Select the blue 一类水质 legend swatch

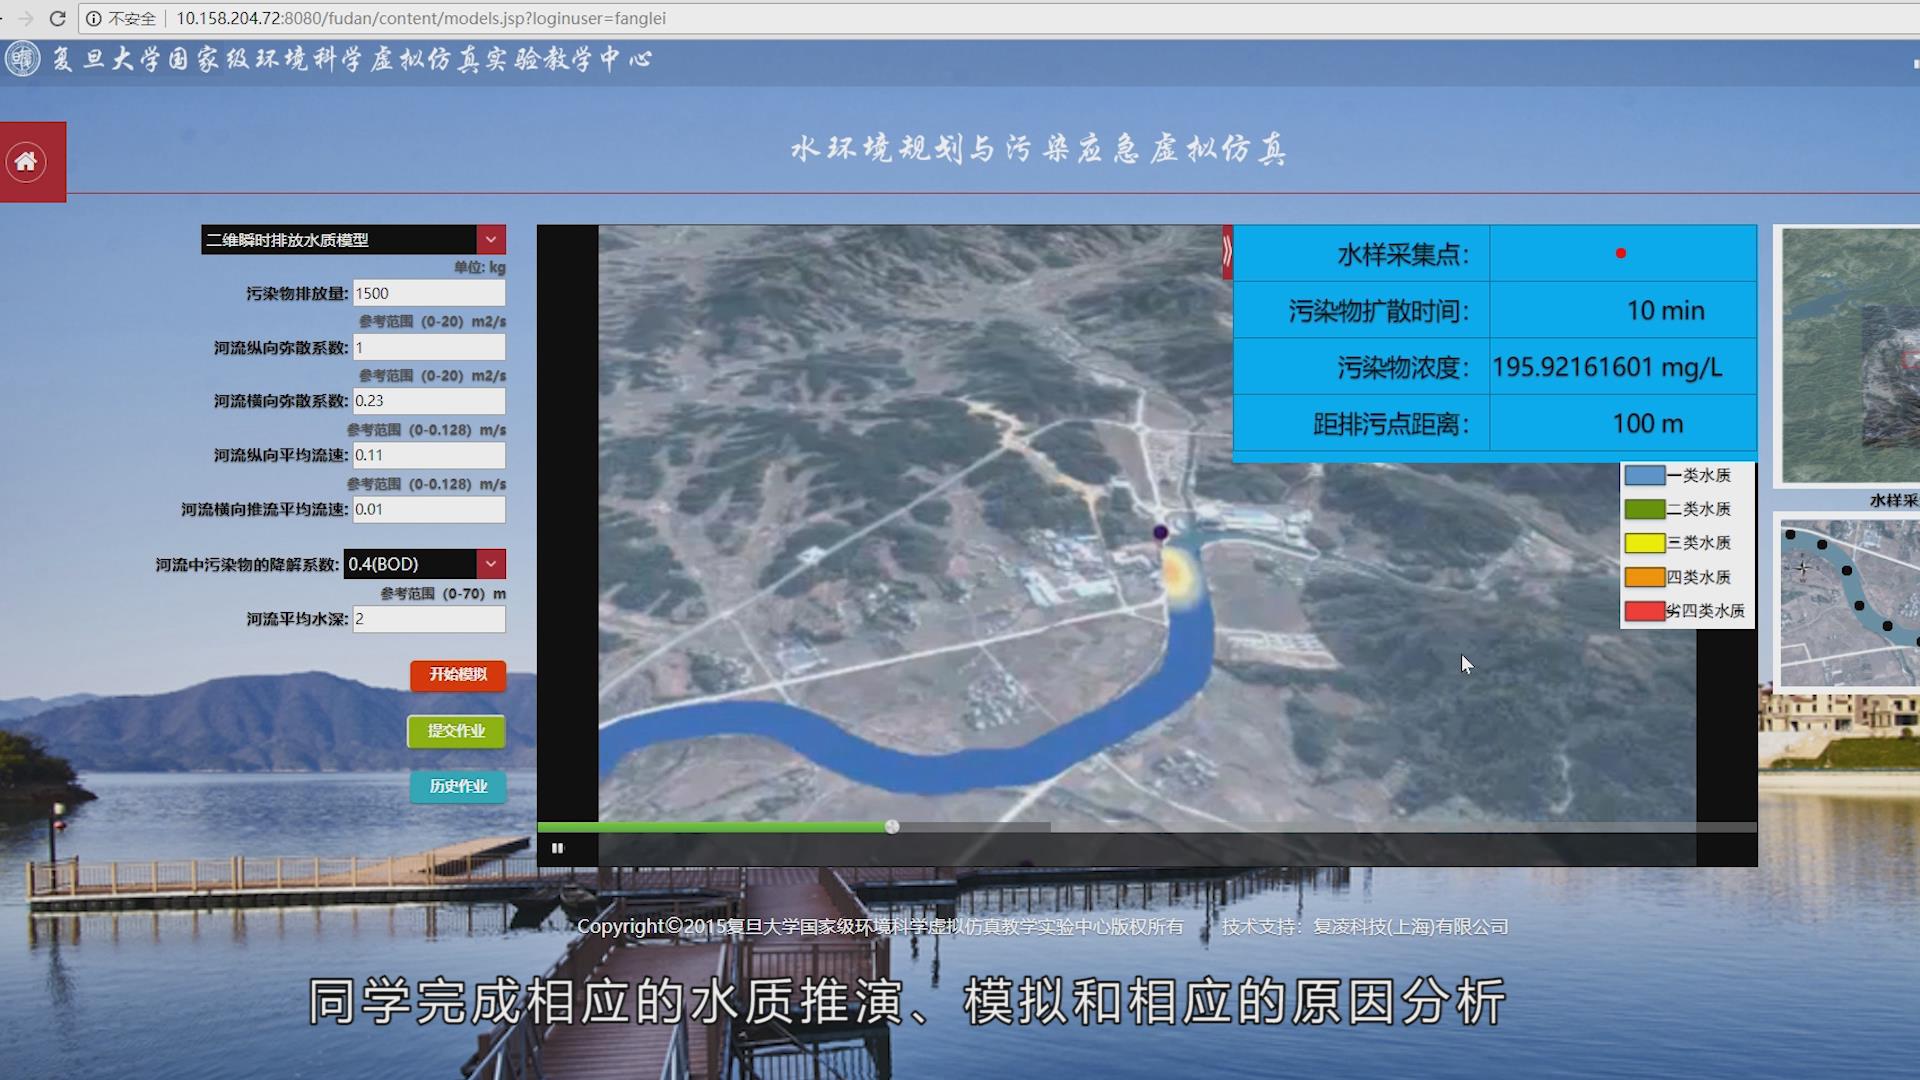click(x=1644, y=476)
